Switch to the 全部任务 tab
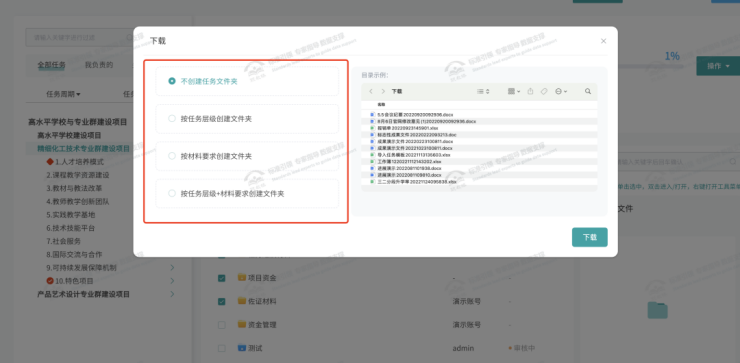This screenshot has width=740, height=363. [51, 65]
